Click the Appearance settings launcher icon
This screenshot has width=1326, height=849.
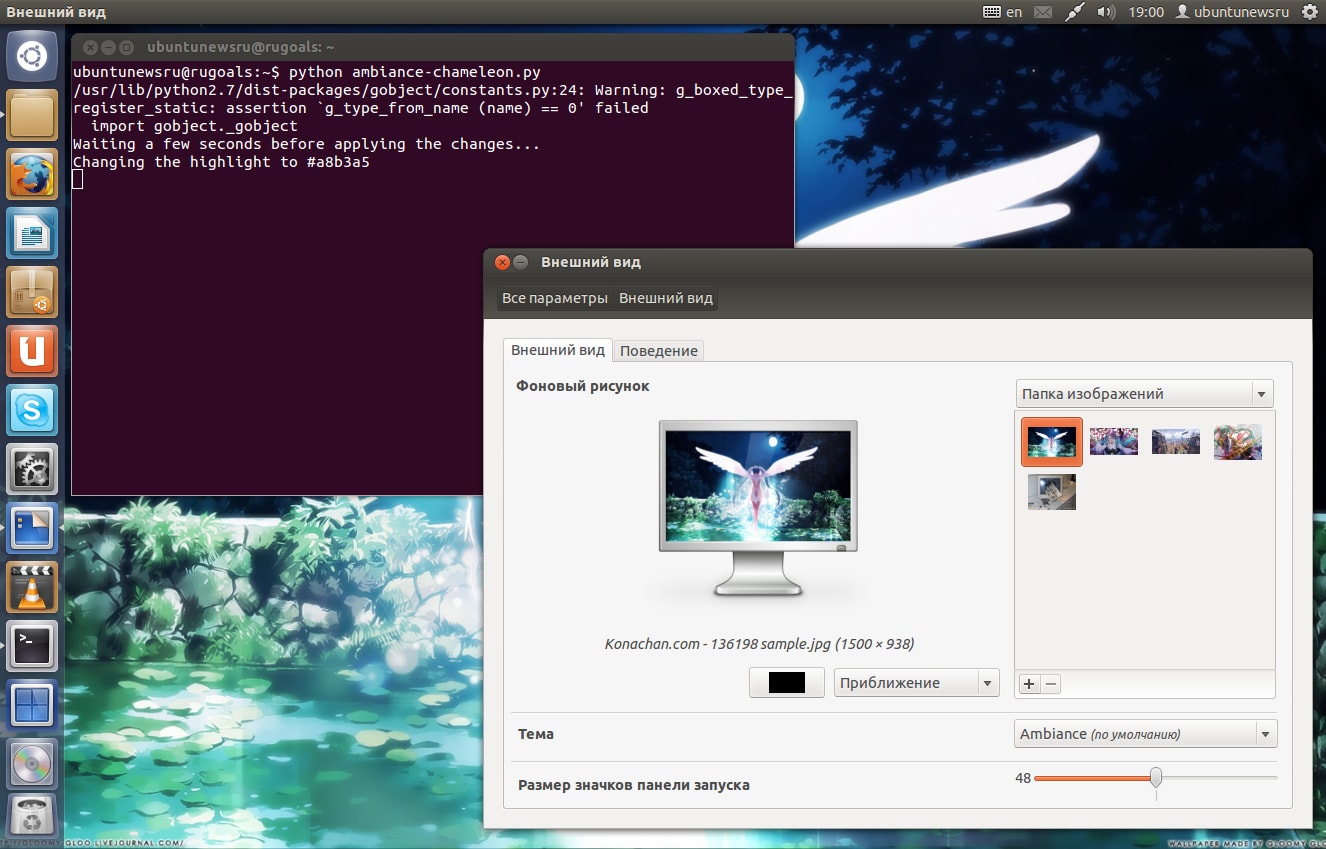point(32,528)
